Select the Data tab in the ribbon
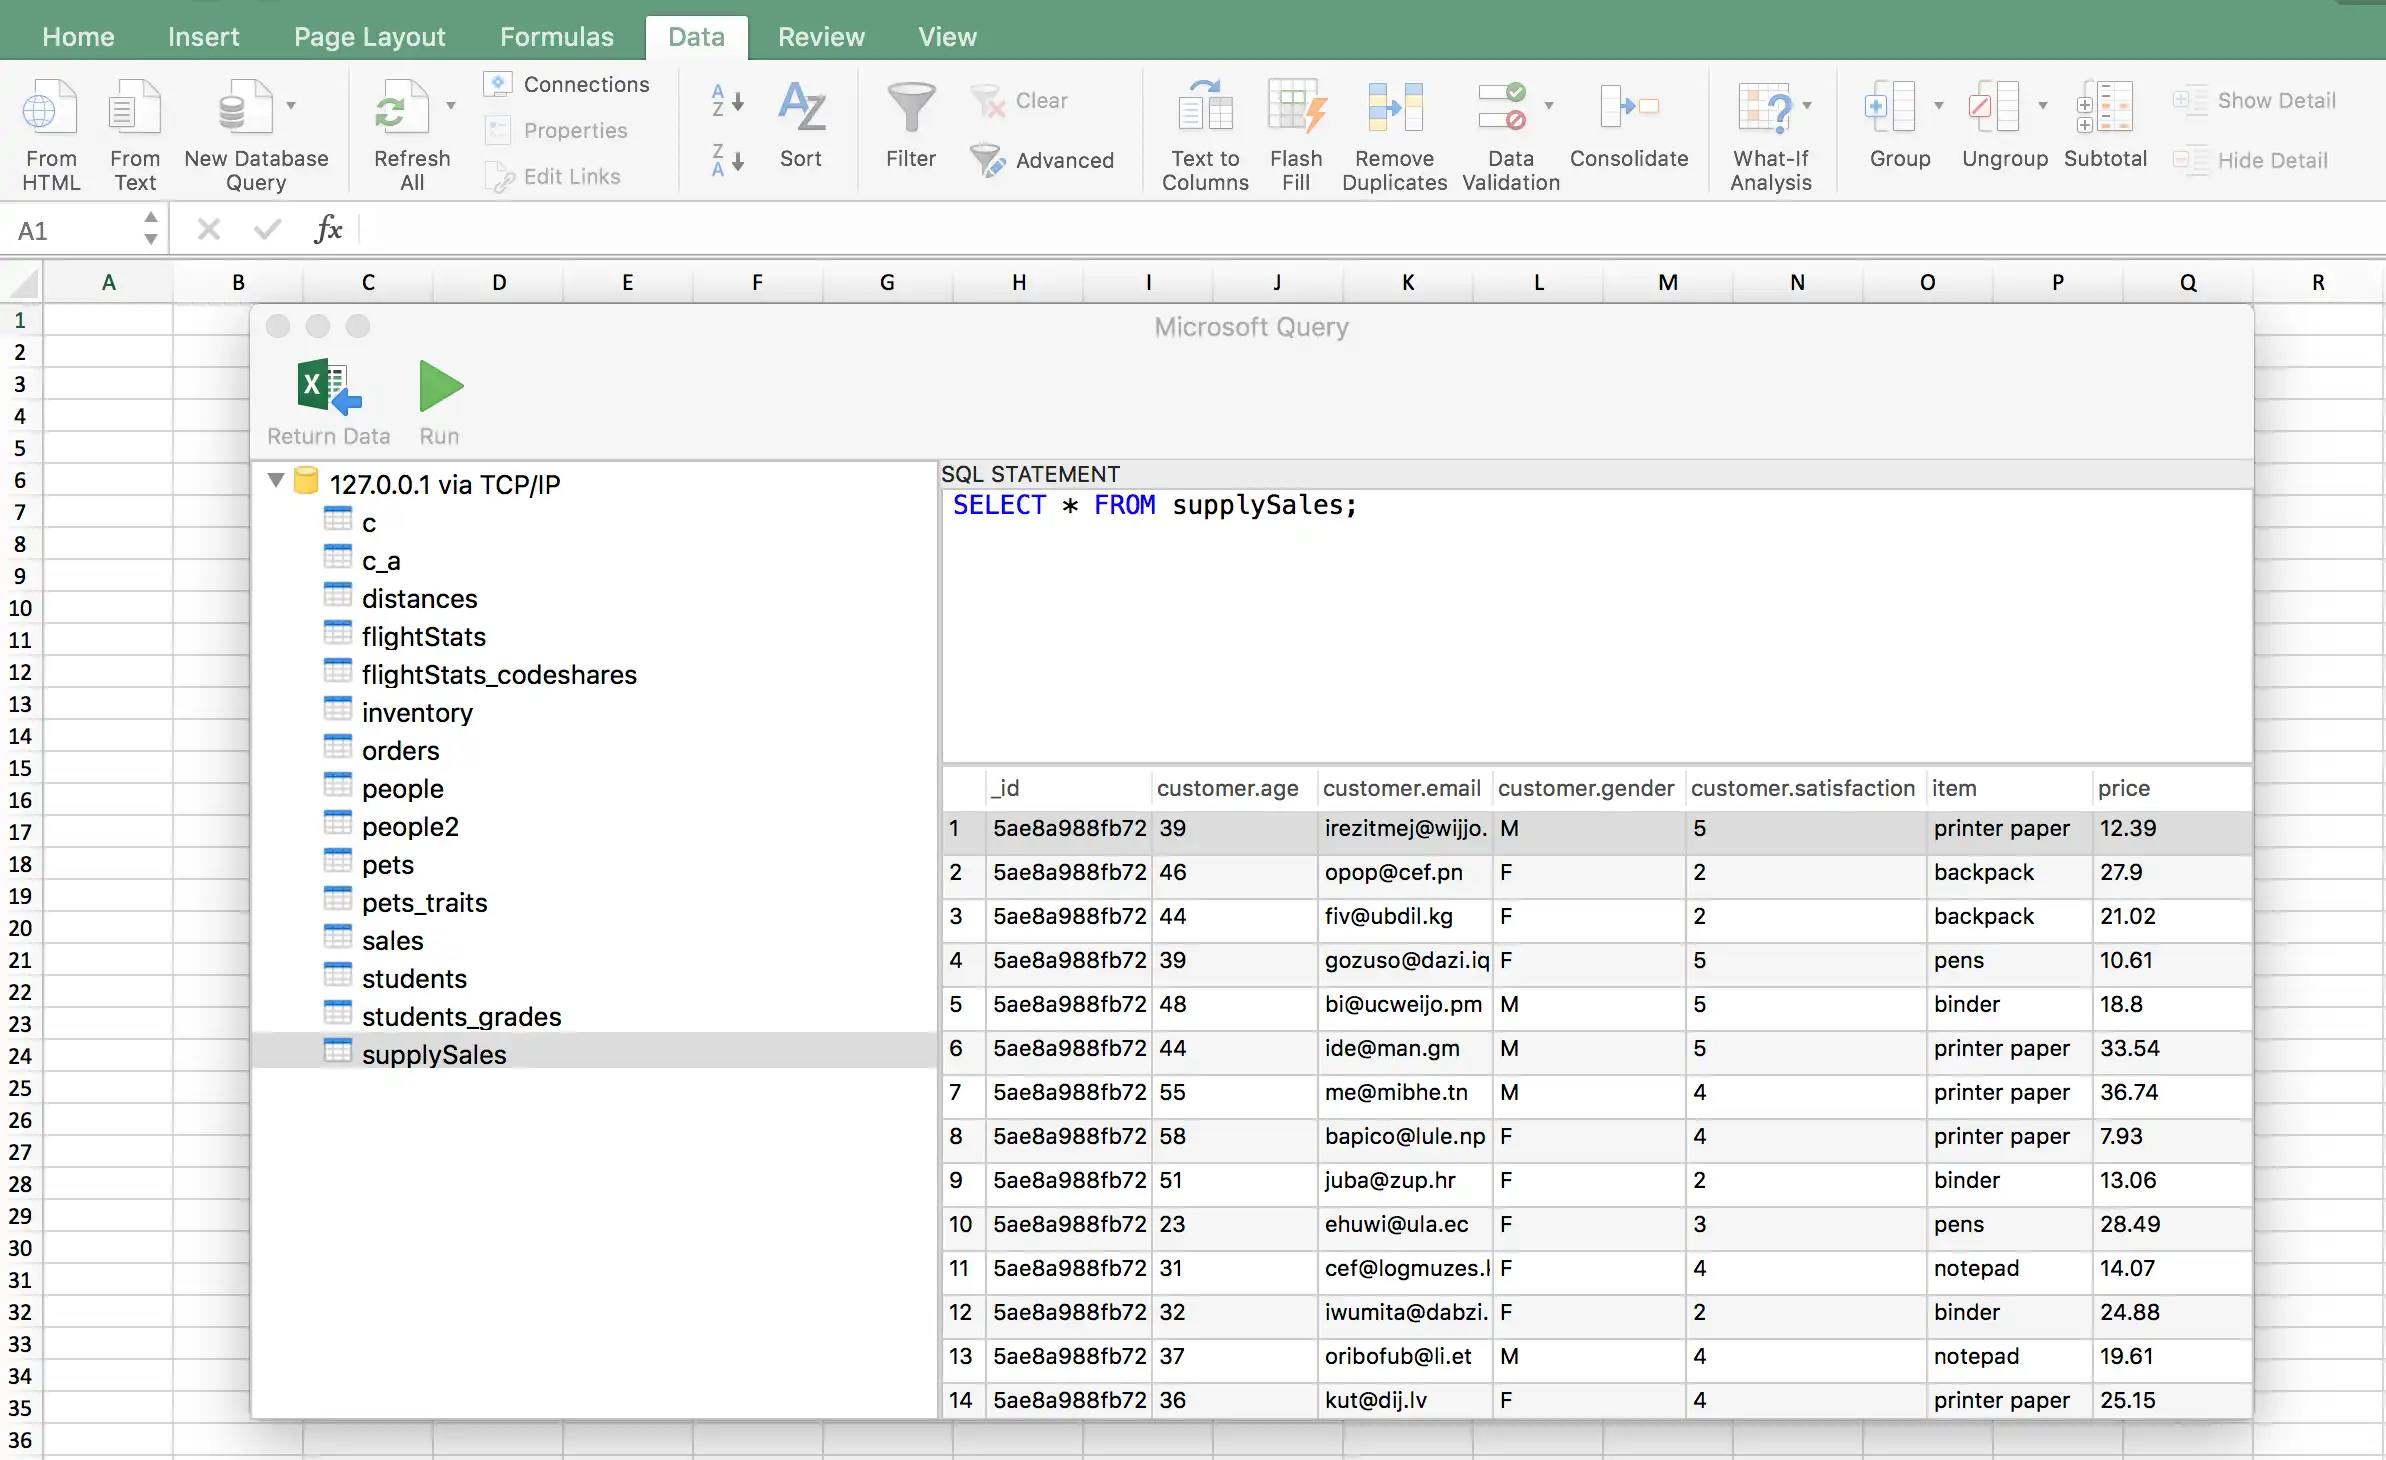The width and height of the screenshot is (2386, 1460). pos(694,34)
